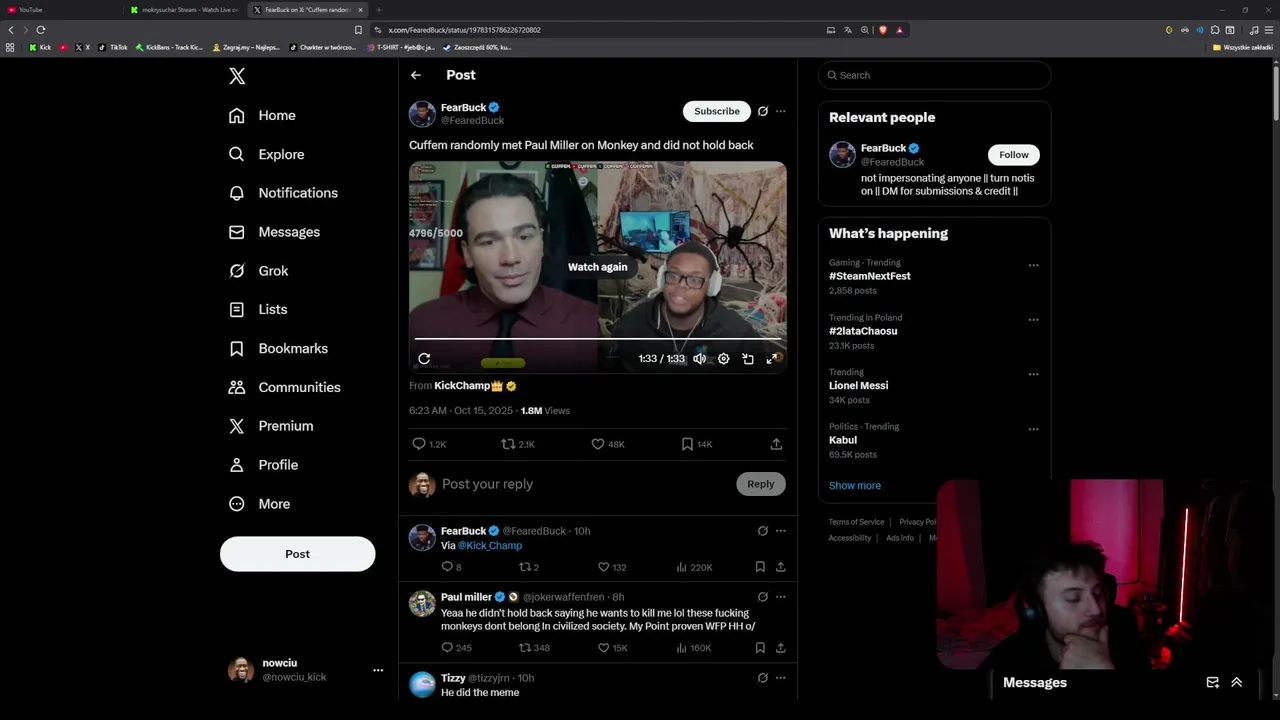This screenshot has width=1280, height=720.
Task: Open the KickChamp source link
Action: click(475, 386)
